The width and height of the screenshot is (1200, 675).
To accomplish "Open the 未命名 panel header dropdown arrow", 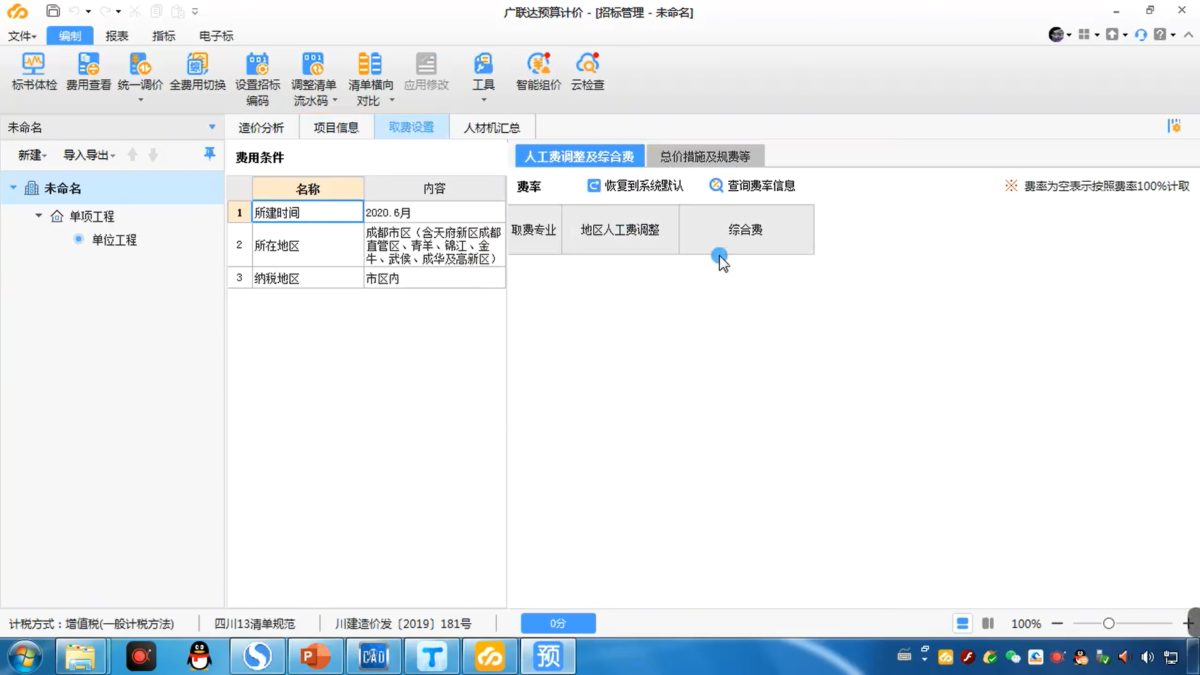I will tap(212, 128).
